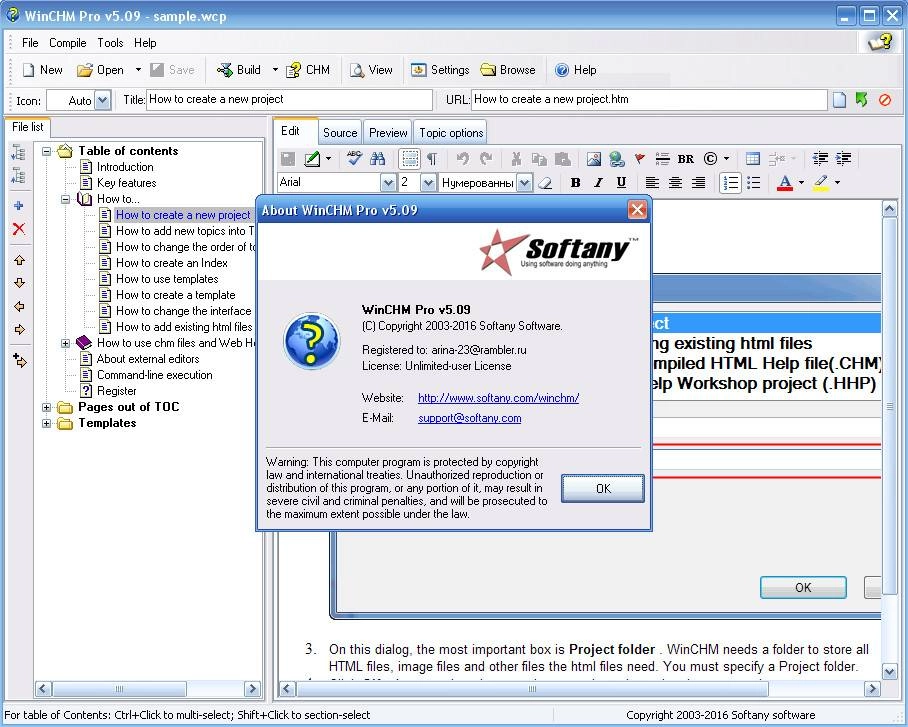Select the Key features topic

(x=126, y=183)
